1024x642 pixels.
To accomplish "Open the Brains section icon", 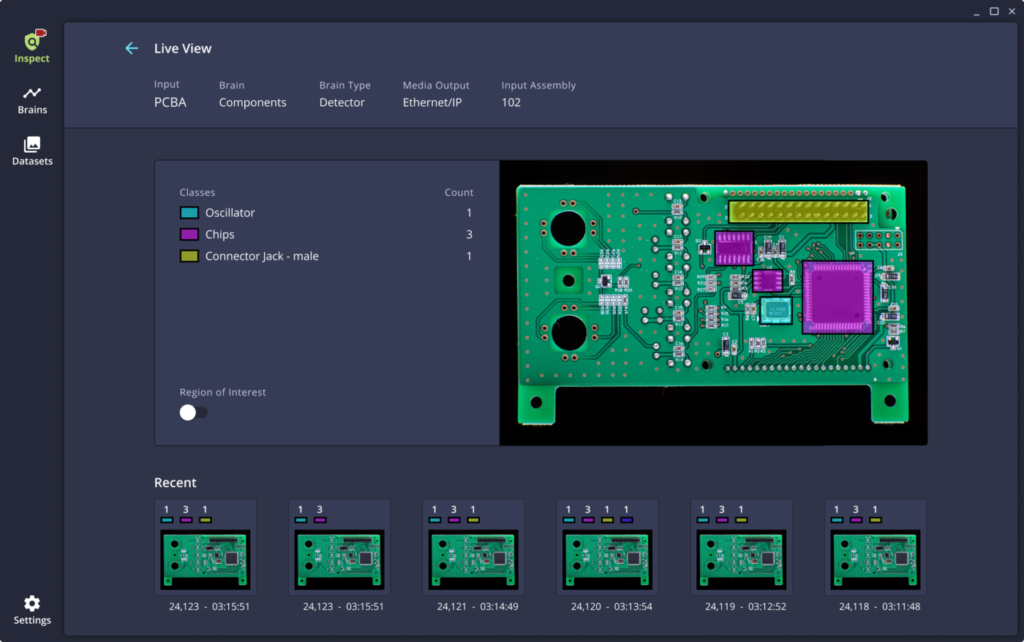I will [x=32, y=94].
